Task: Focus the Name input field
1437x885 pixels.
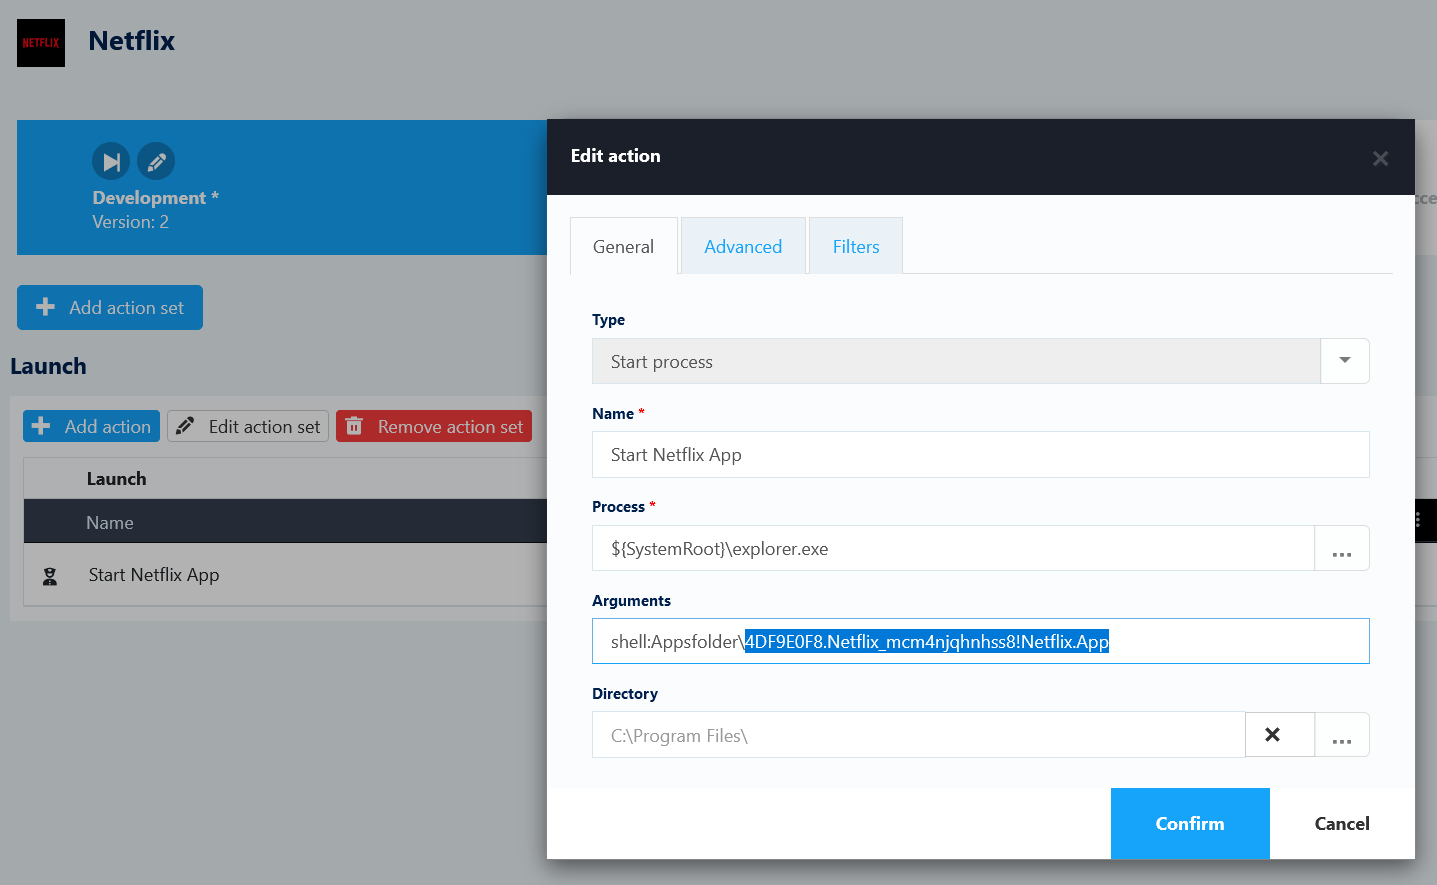Action: [980, 455]
